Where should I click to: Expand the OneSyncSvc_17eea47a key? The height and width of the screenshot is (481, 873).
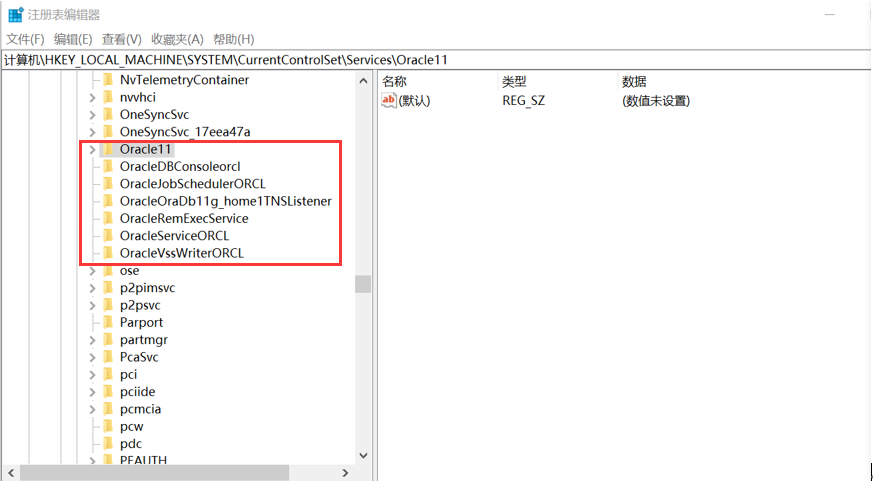[x=92, y=132]
